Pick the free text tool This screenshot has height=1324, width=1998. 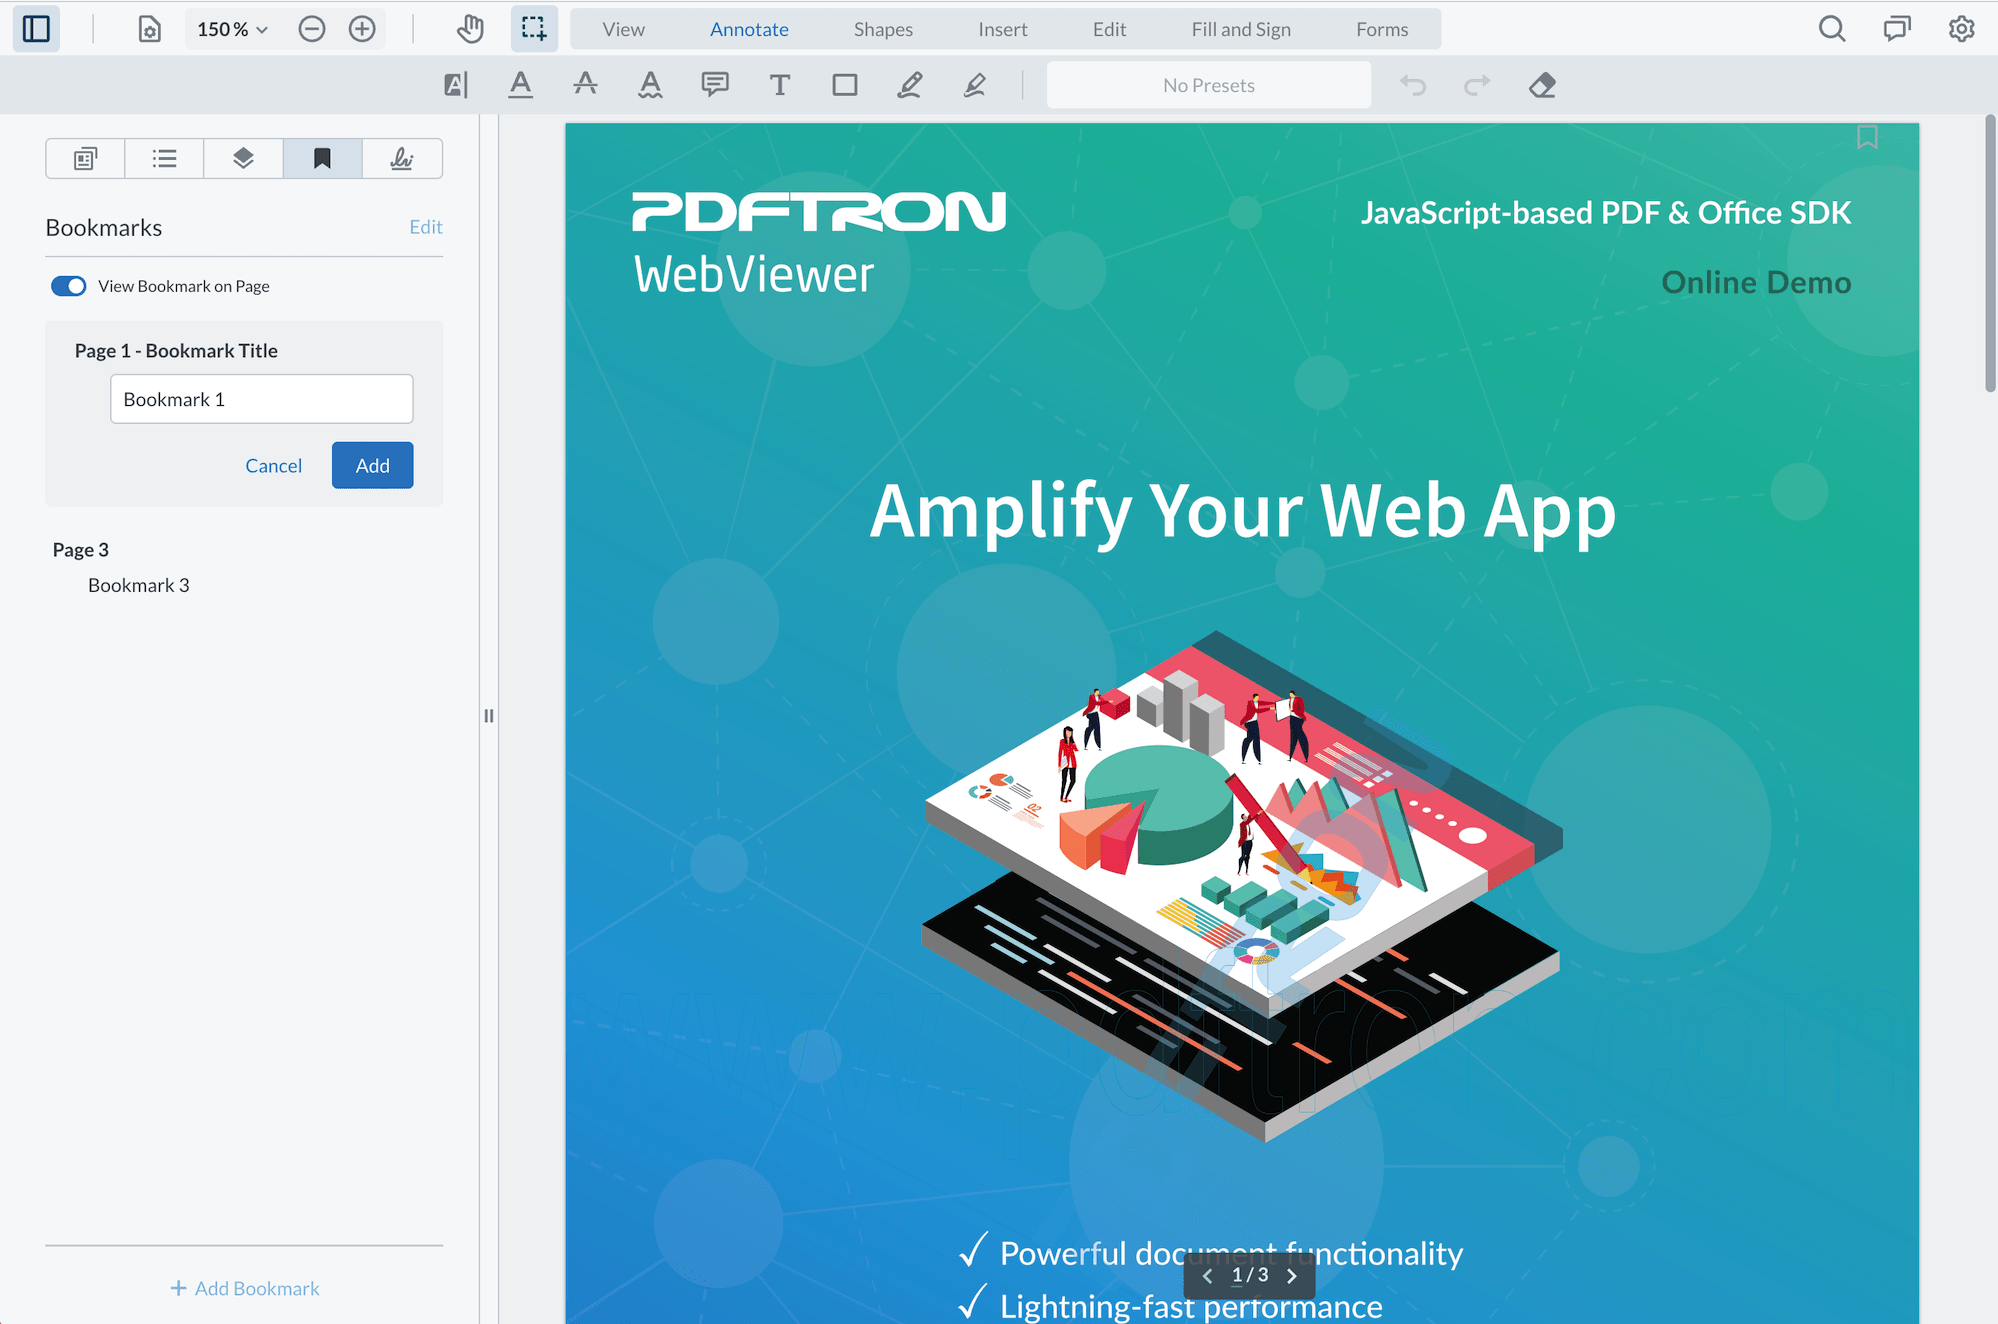(780, 85)
